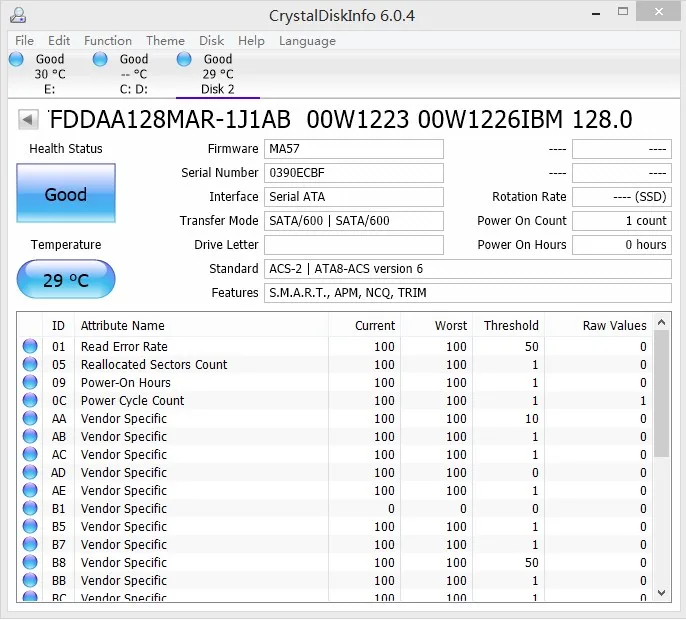The width and height of the screenshot is (686, 620).
Task: Click the Serial Number field 0390ECBF
Action: (x=354, y=173)
